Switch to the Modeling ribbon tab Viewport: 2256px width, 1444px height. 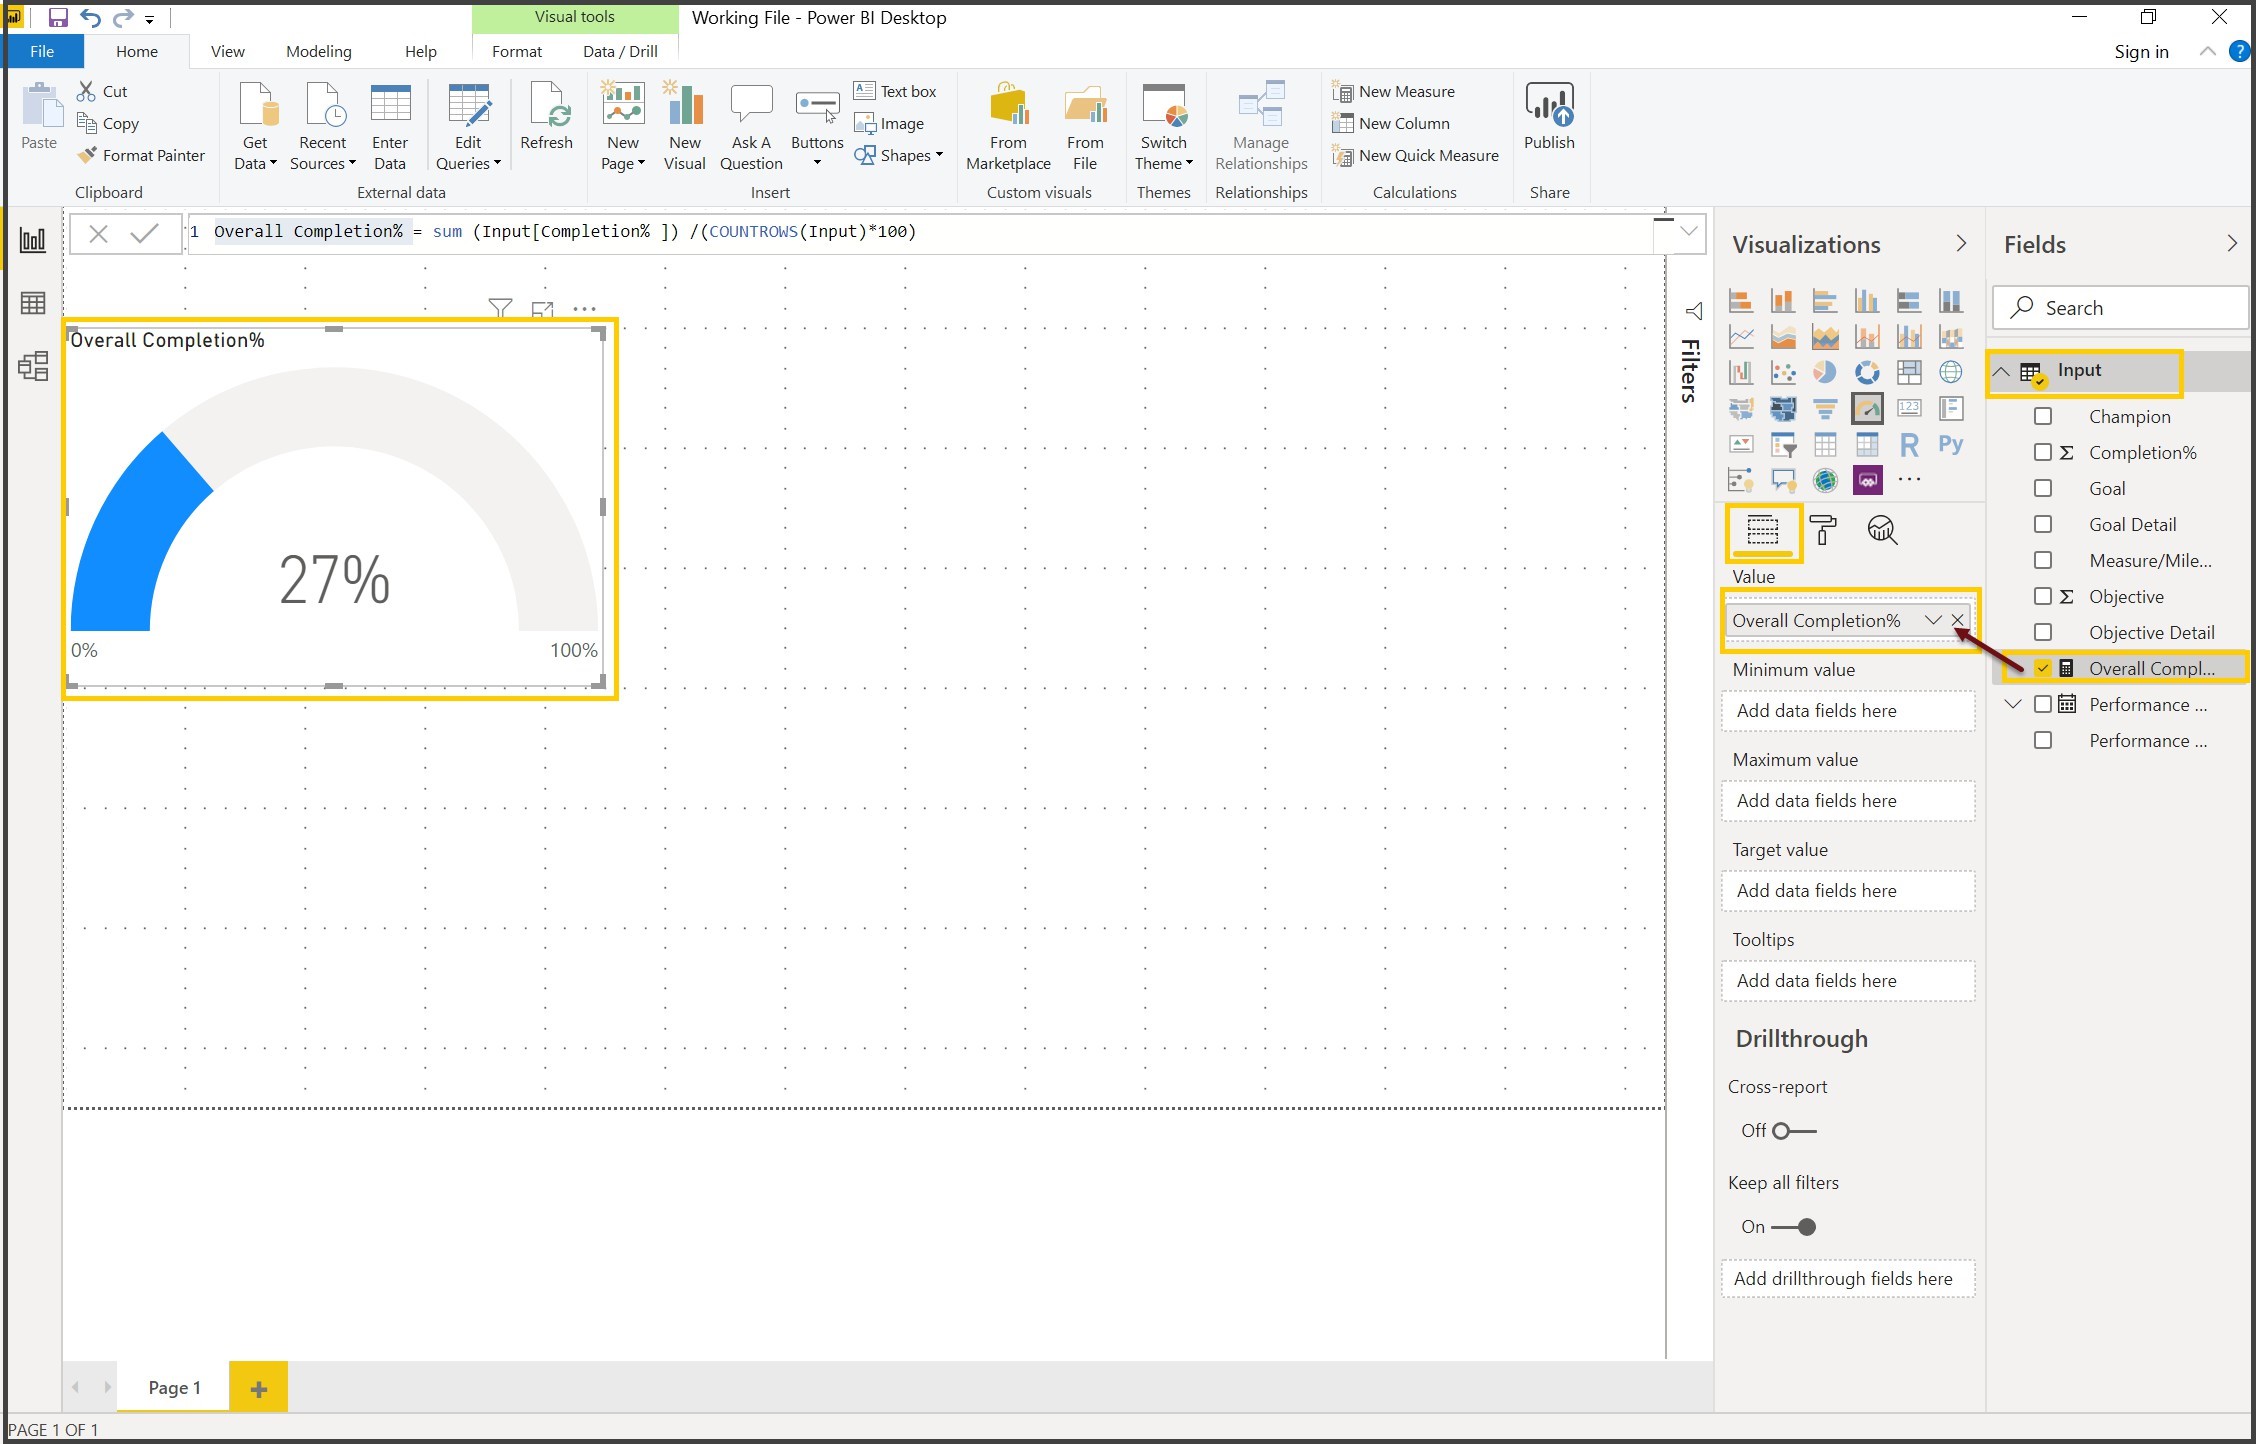click(x=318, y=51)
